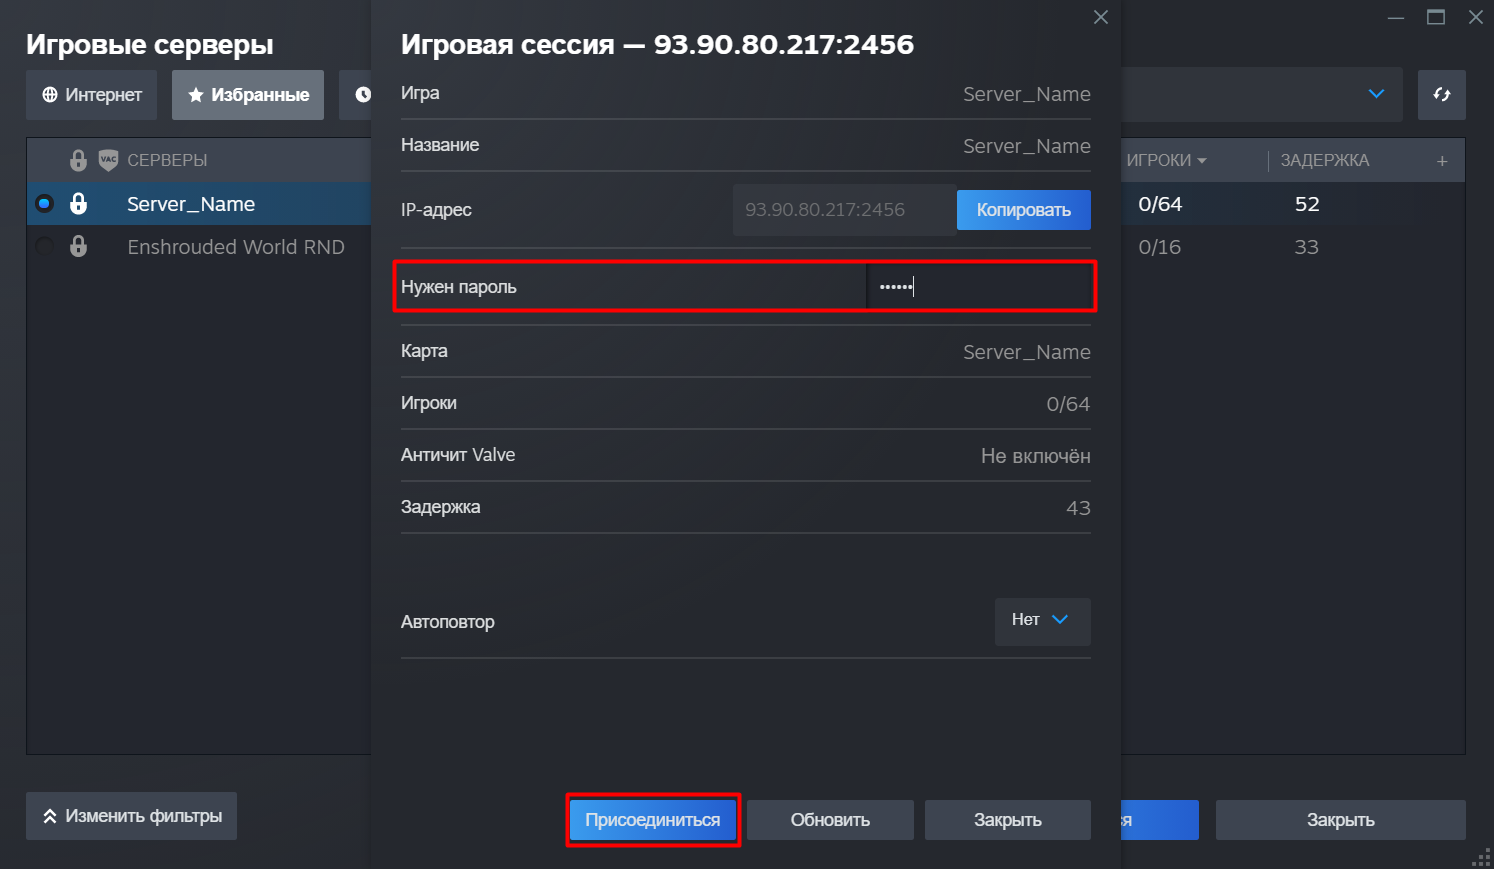Expand the game selection dropdown chevron
Image resolution: width=1494 pixels, height=869 pixels.
pyautogui.click(x=1376, y=94)
